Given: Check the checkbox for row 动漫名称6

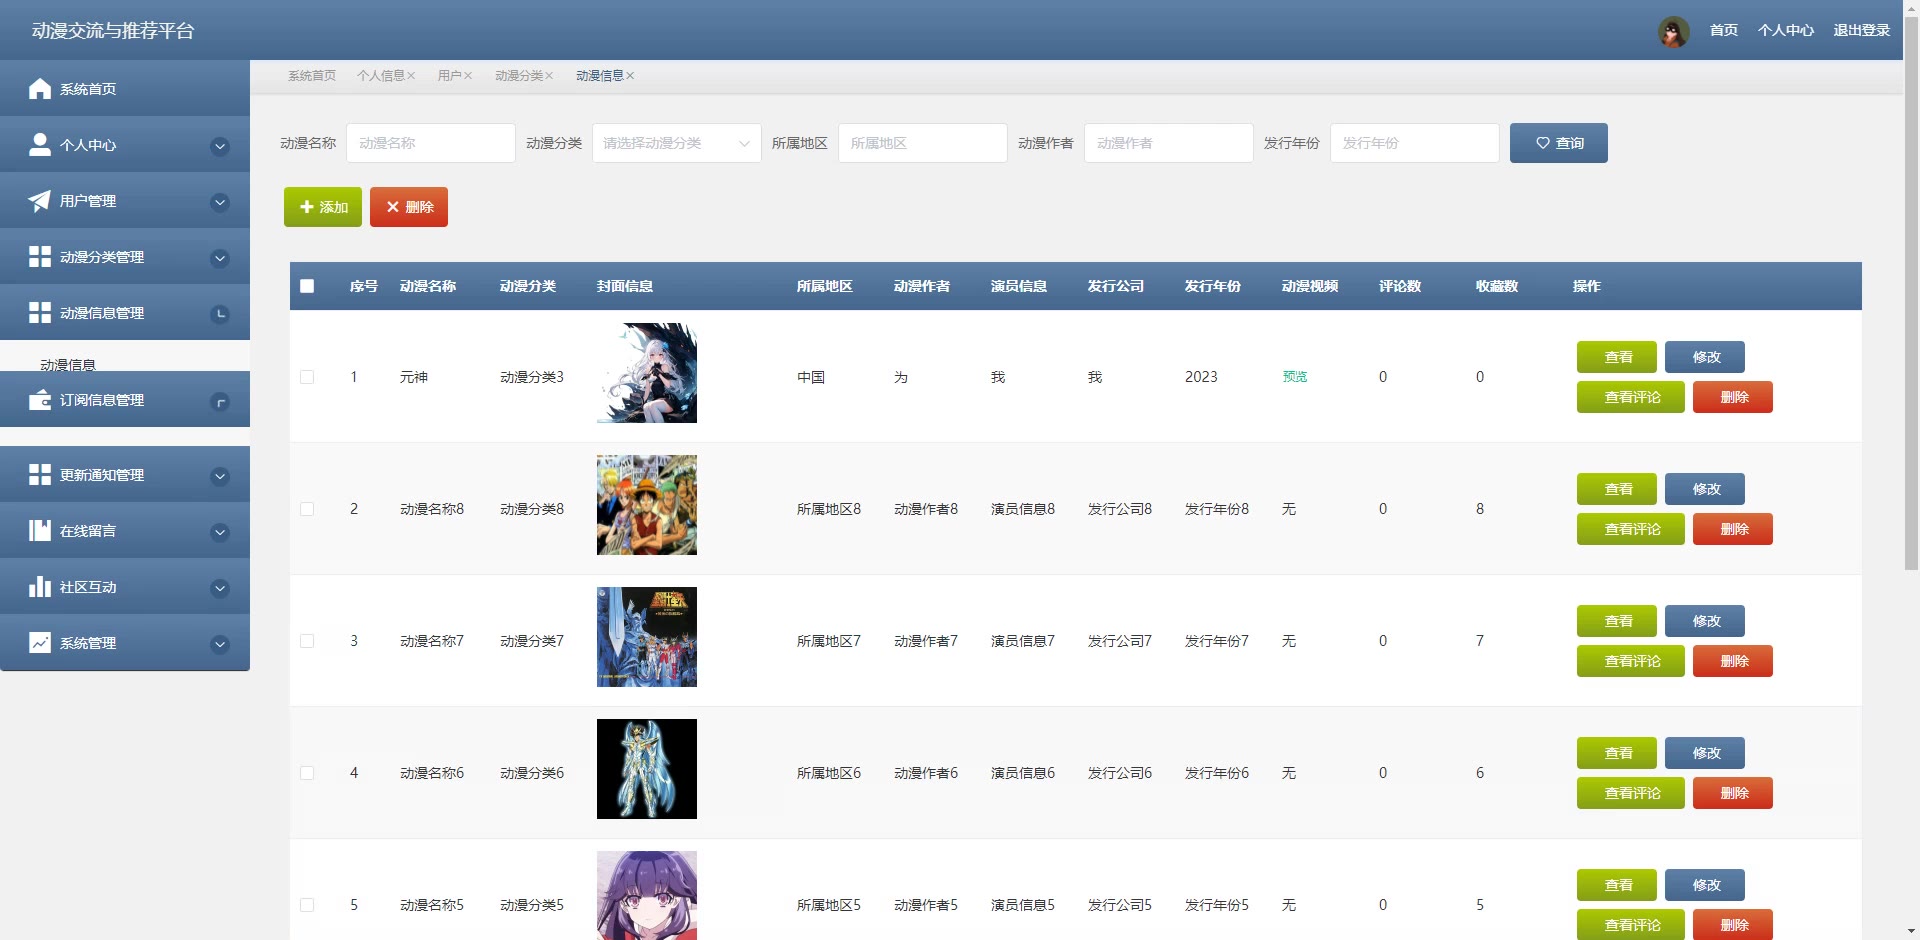Looking at the screenshot, I should pyautogui.click(x=307, y=773).
